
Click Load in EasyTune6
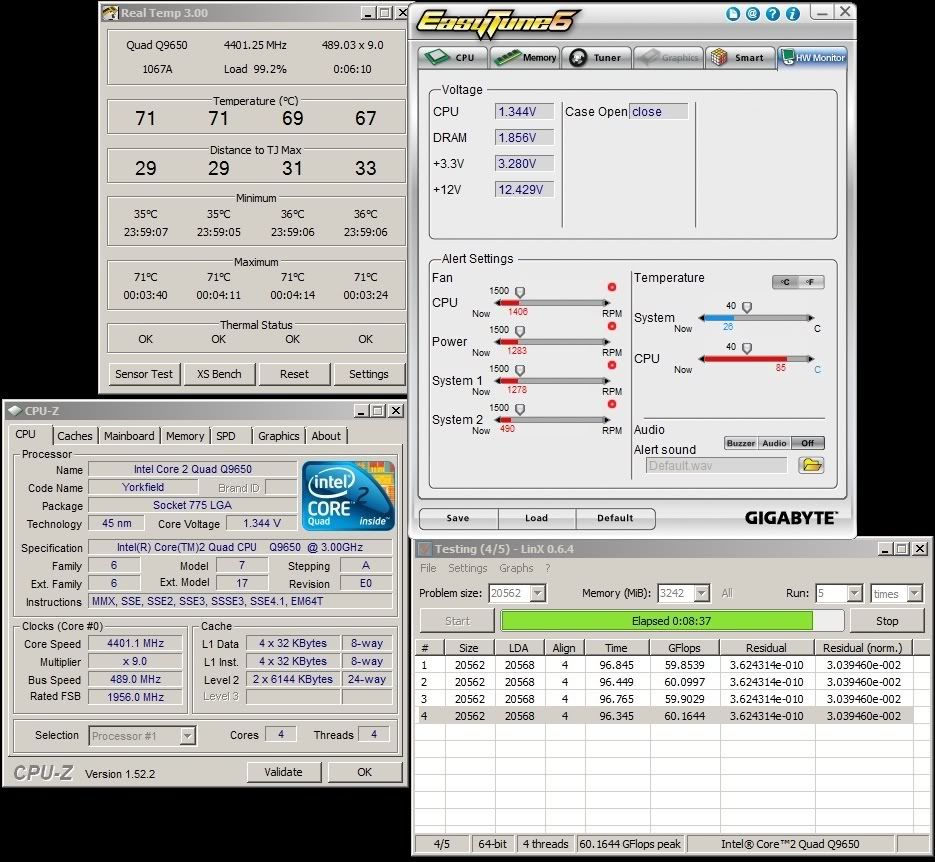coord(537,518)
